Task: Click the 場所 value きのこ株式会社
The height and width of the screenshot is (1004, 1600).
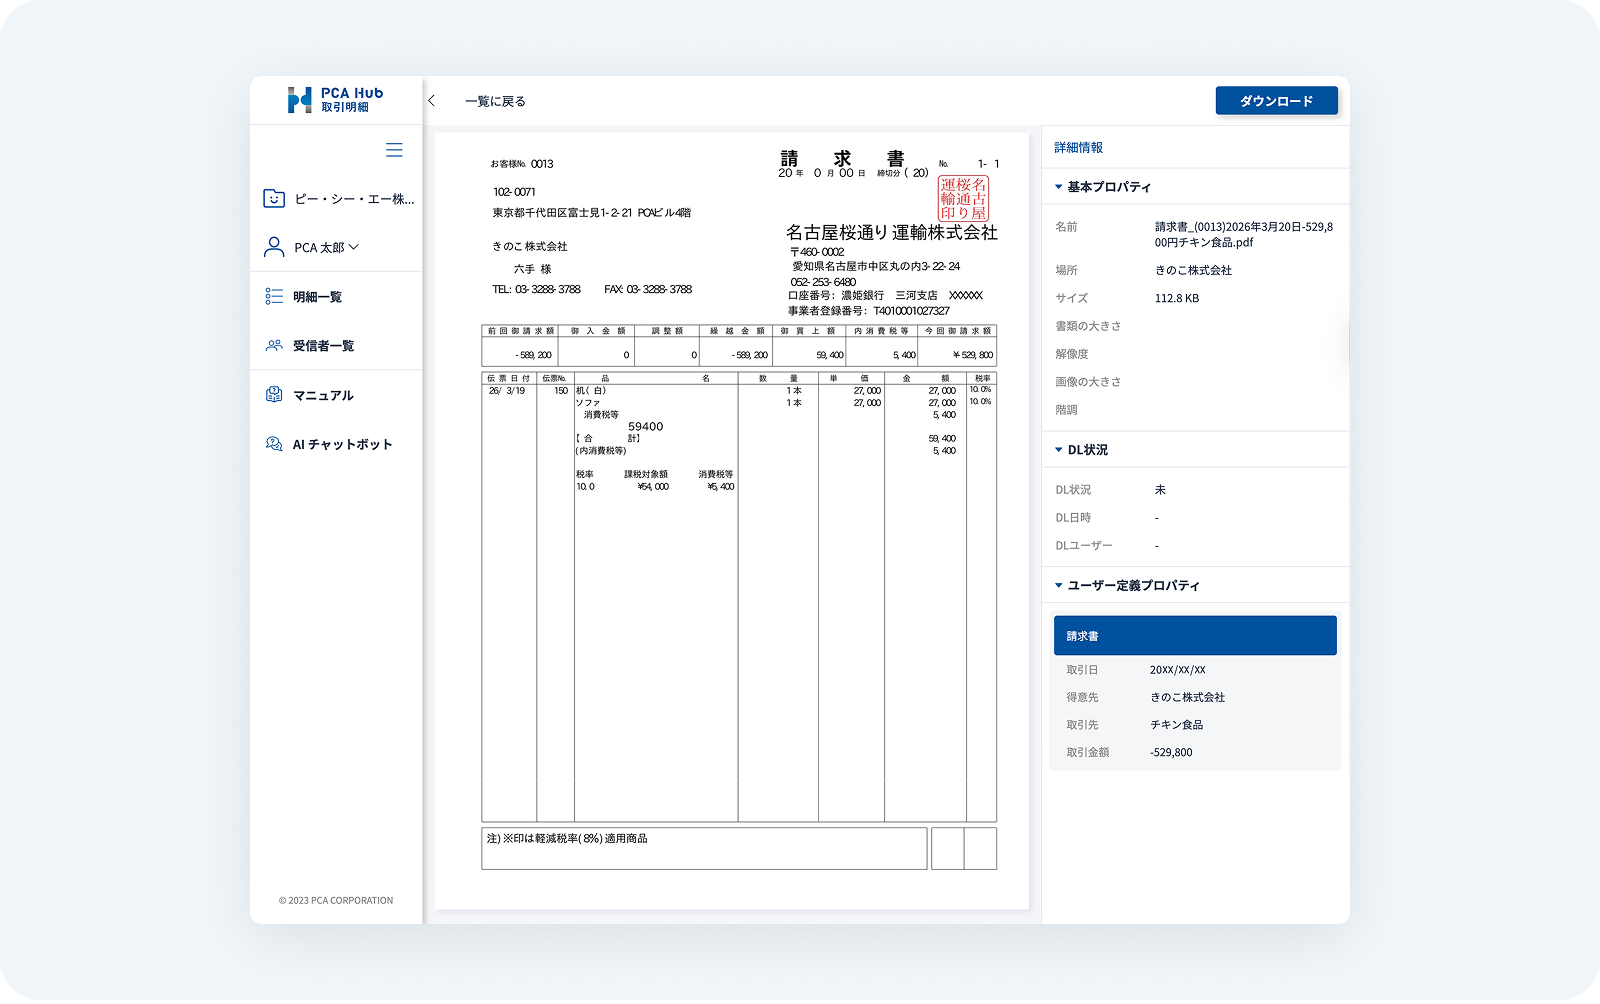Action: click(1193, 270)
